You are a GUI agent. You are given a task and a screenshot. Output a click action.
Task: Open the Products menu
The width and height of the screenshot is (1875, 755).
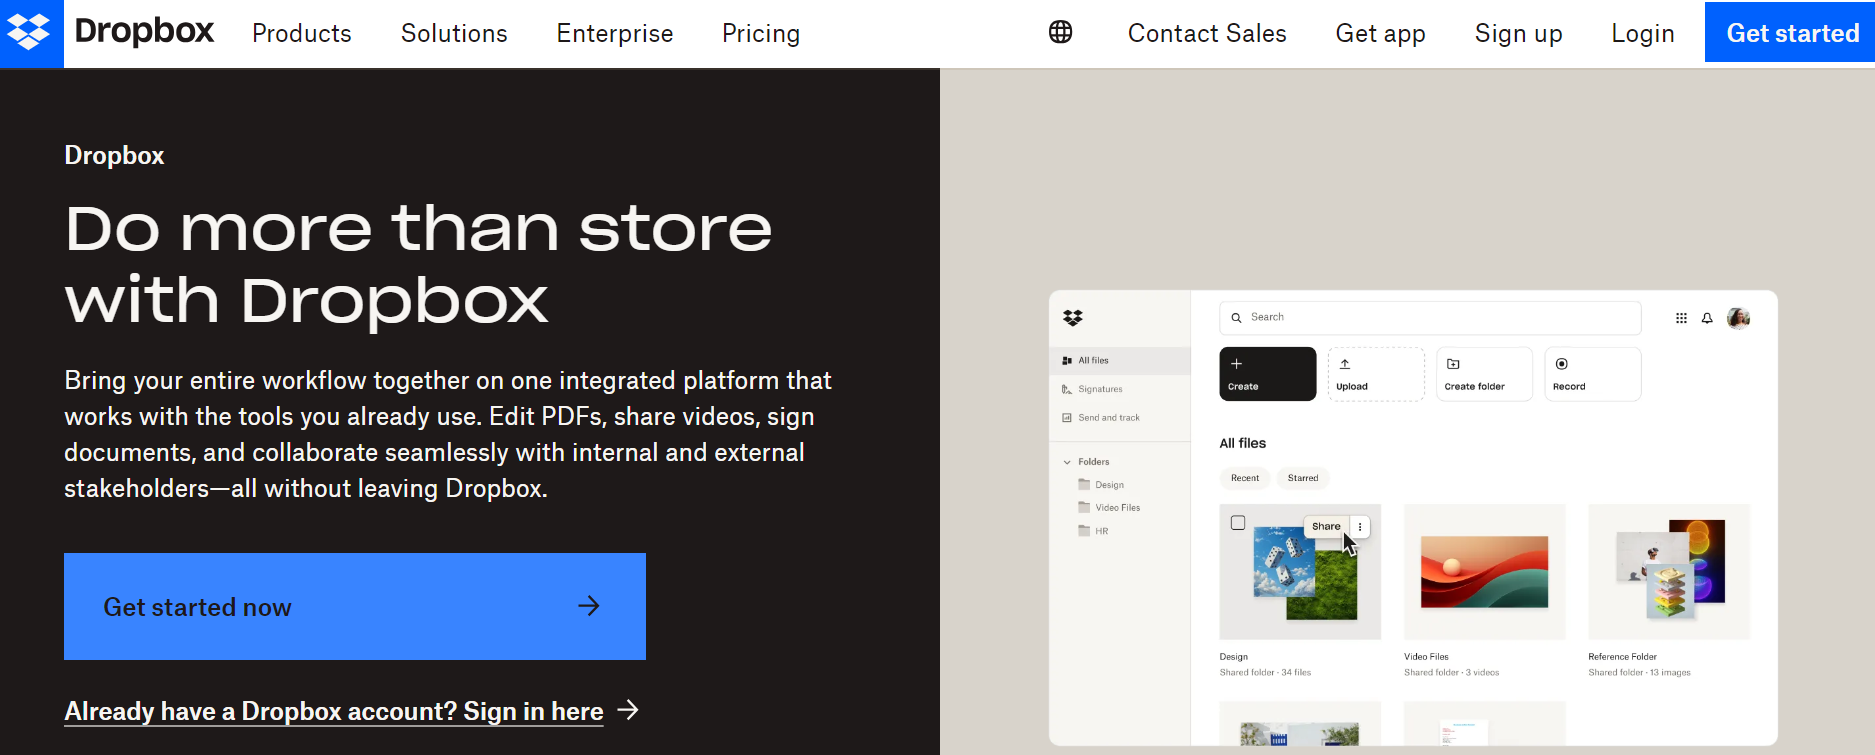(x=302, y=33)
